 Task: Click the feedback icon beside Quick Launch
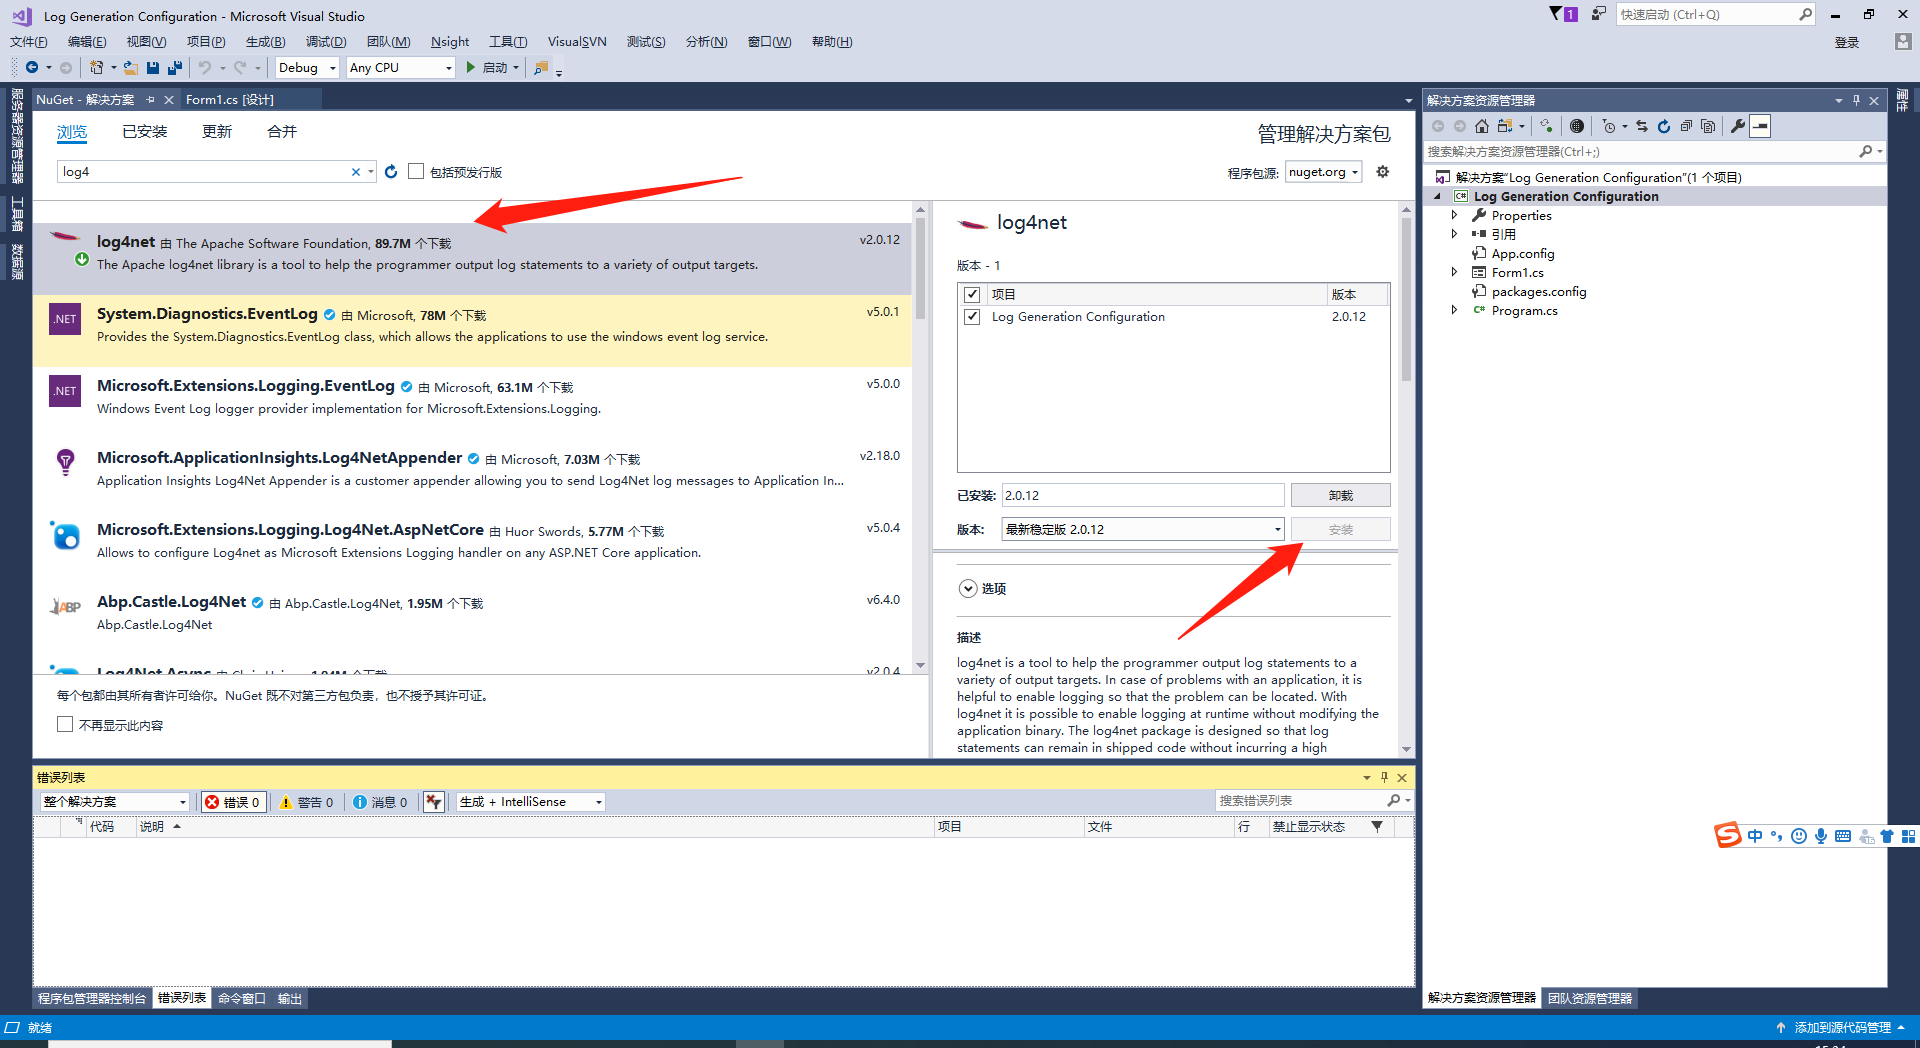(1599, 14)
